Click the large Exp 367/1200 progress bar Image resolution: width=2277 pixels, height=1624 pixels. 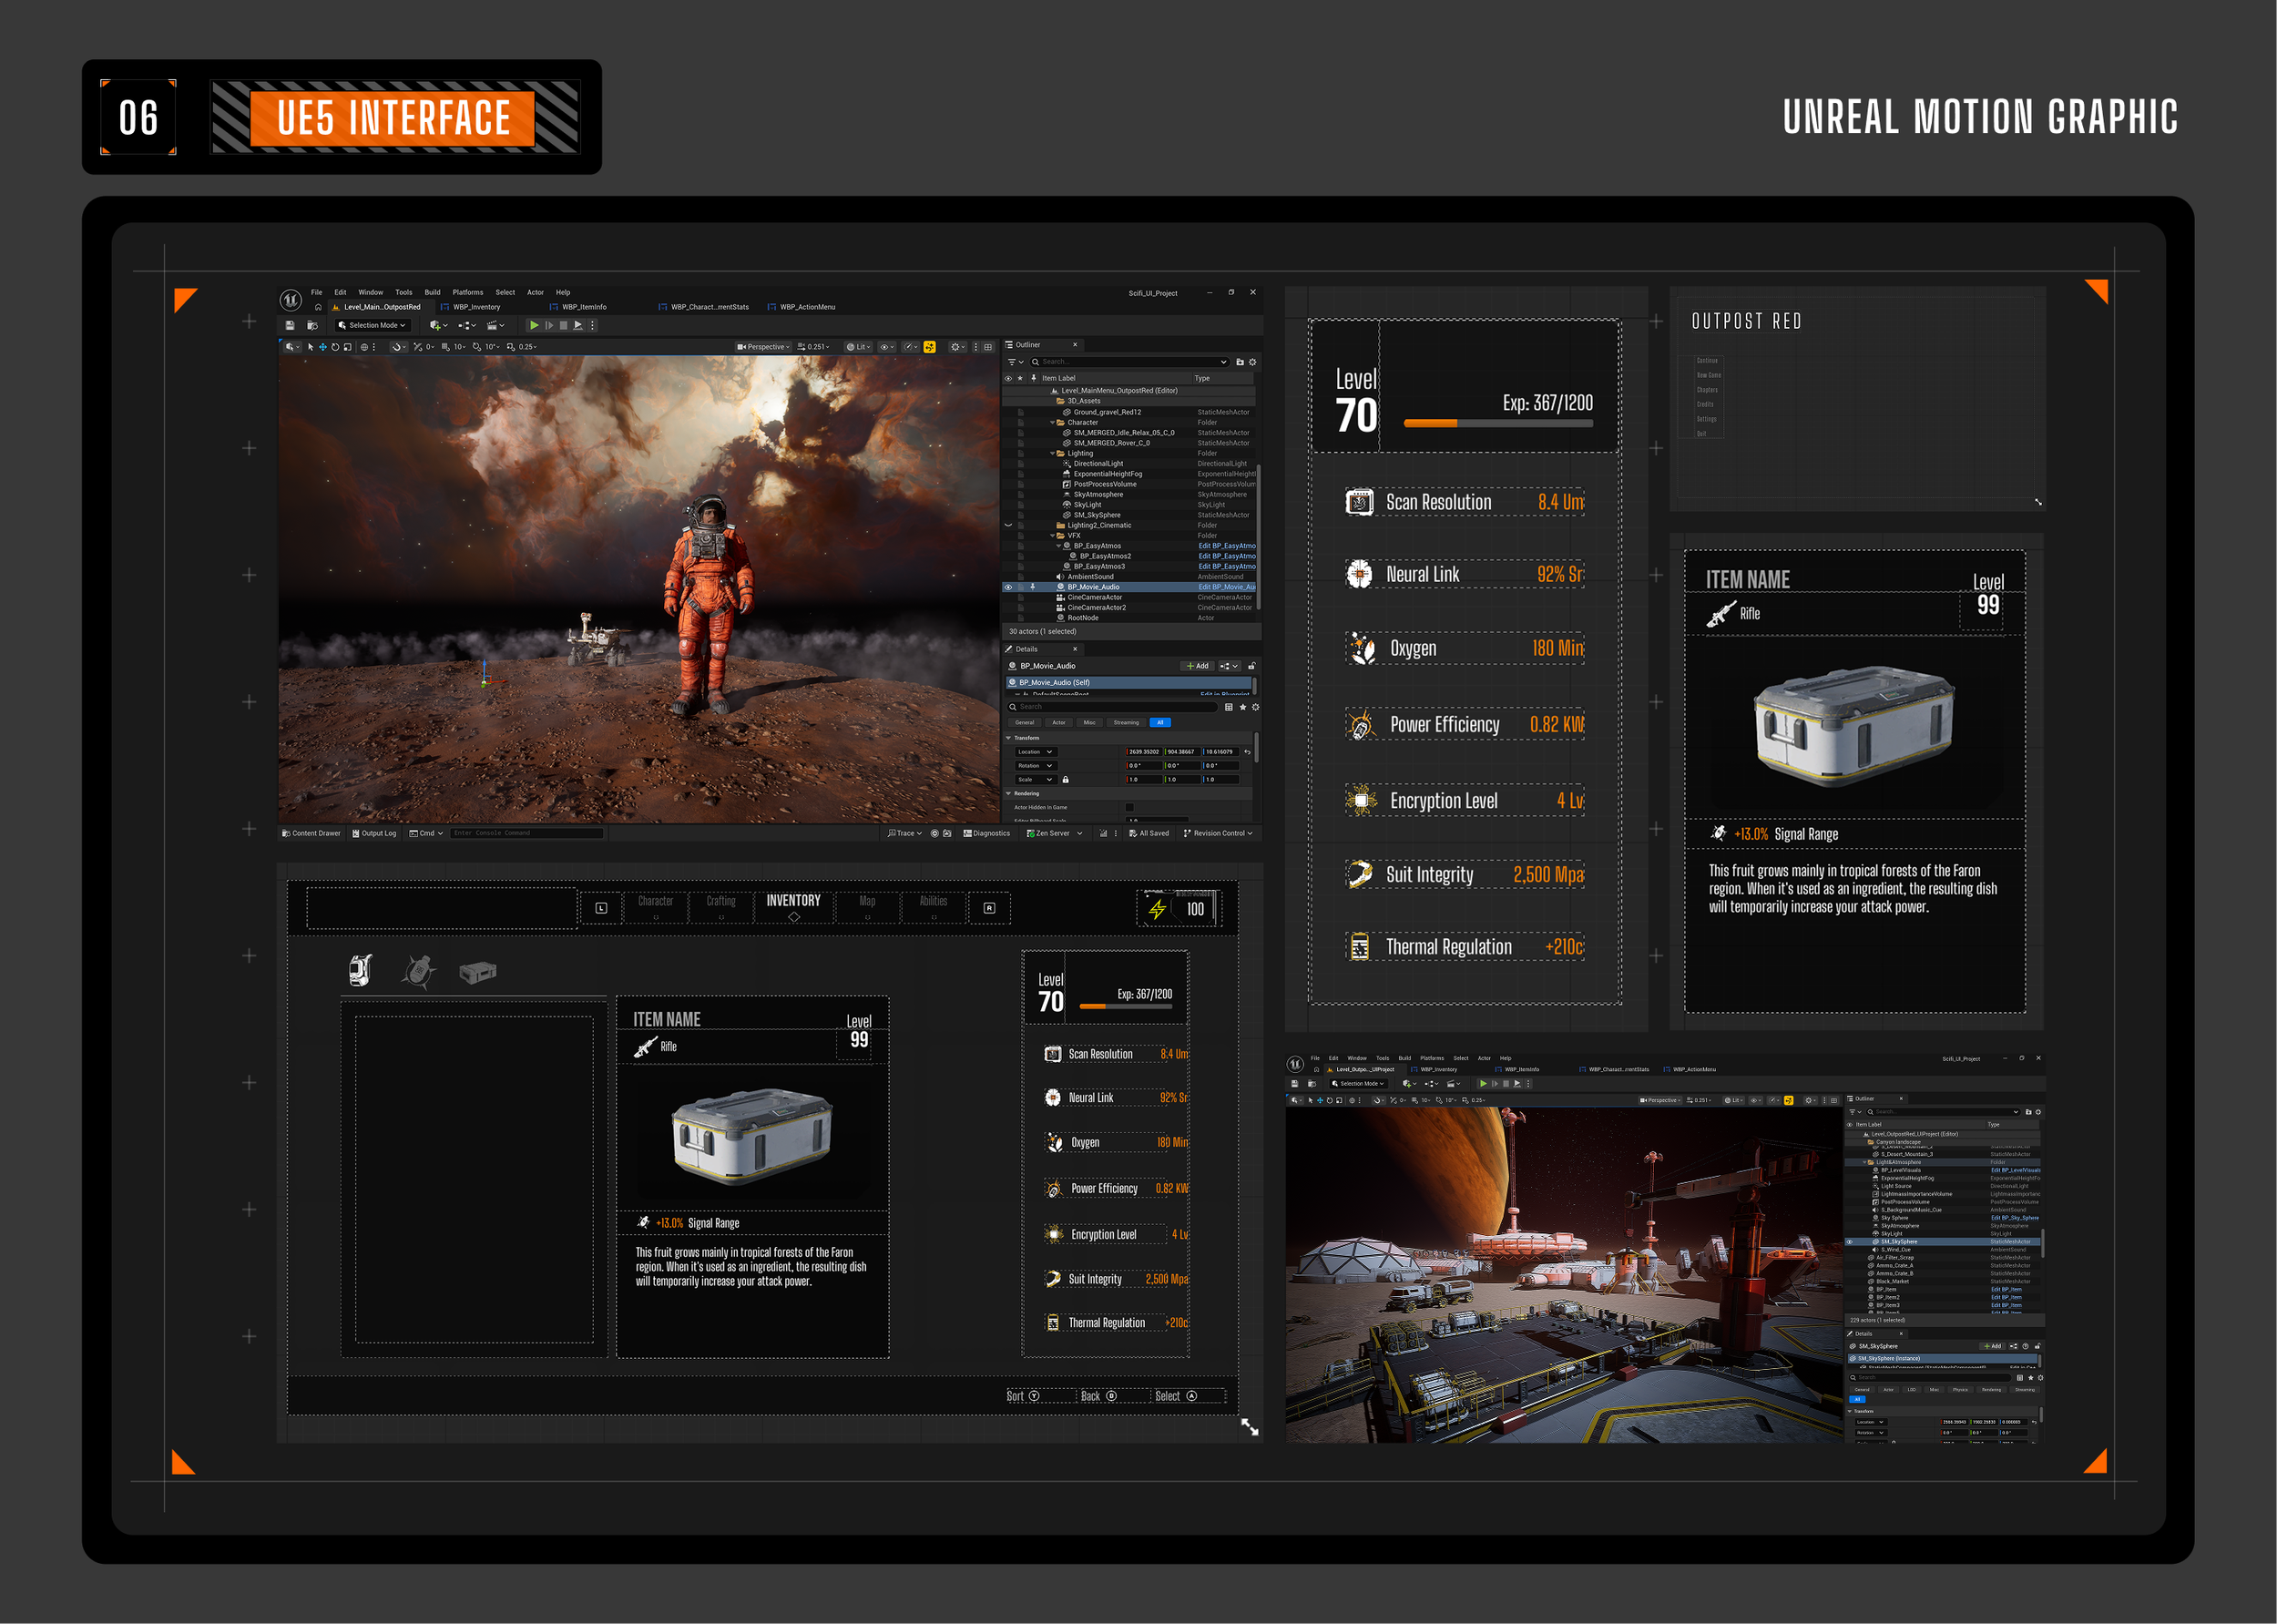(x=1498, y=424)
